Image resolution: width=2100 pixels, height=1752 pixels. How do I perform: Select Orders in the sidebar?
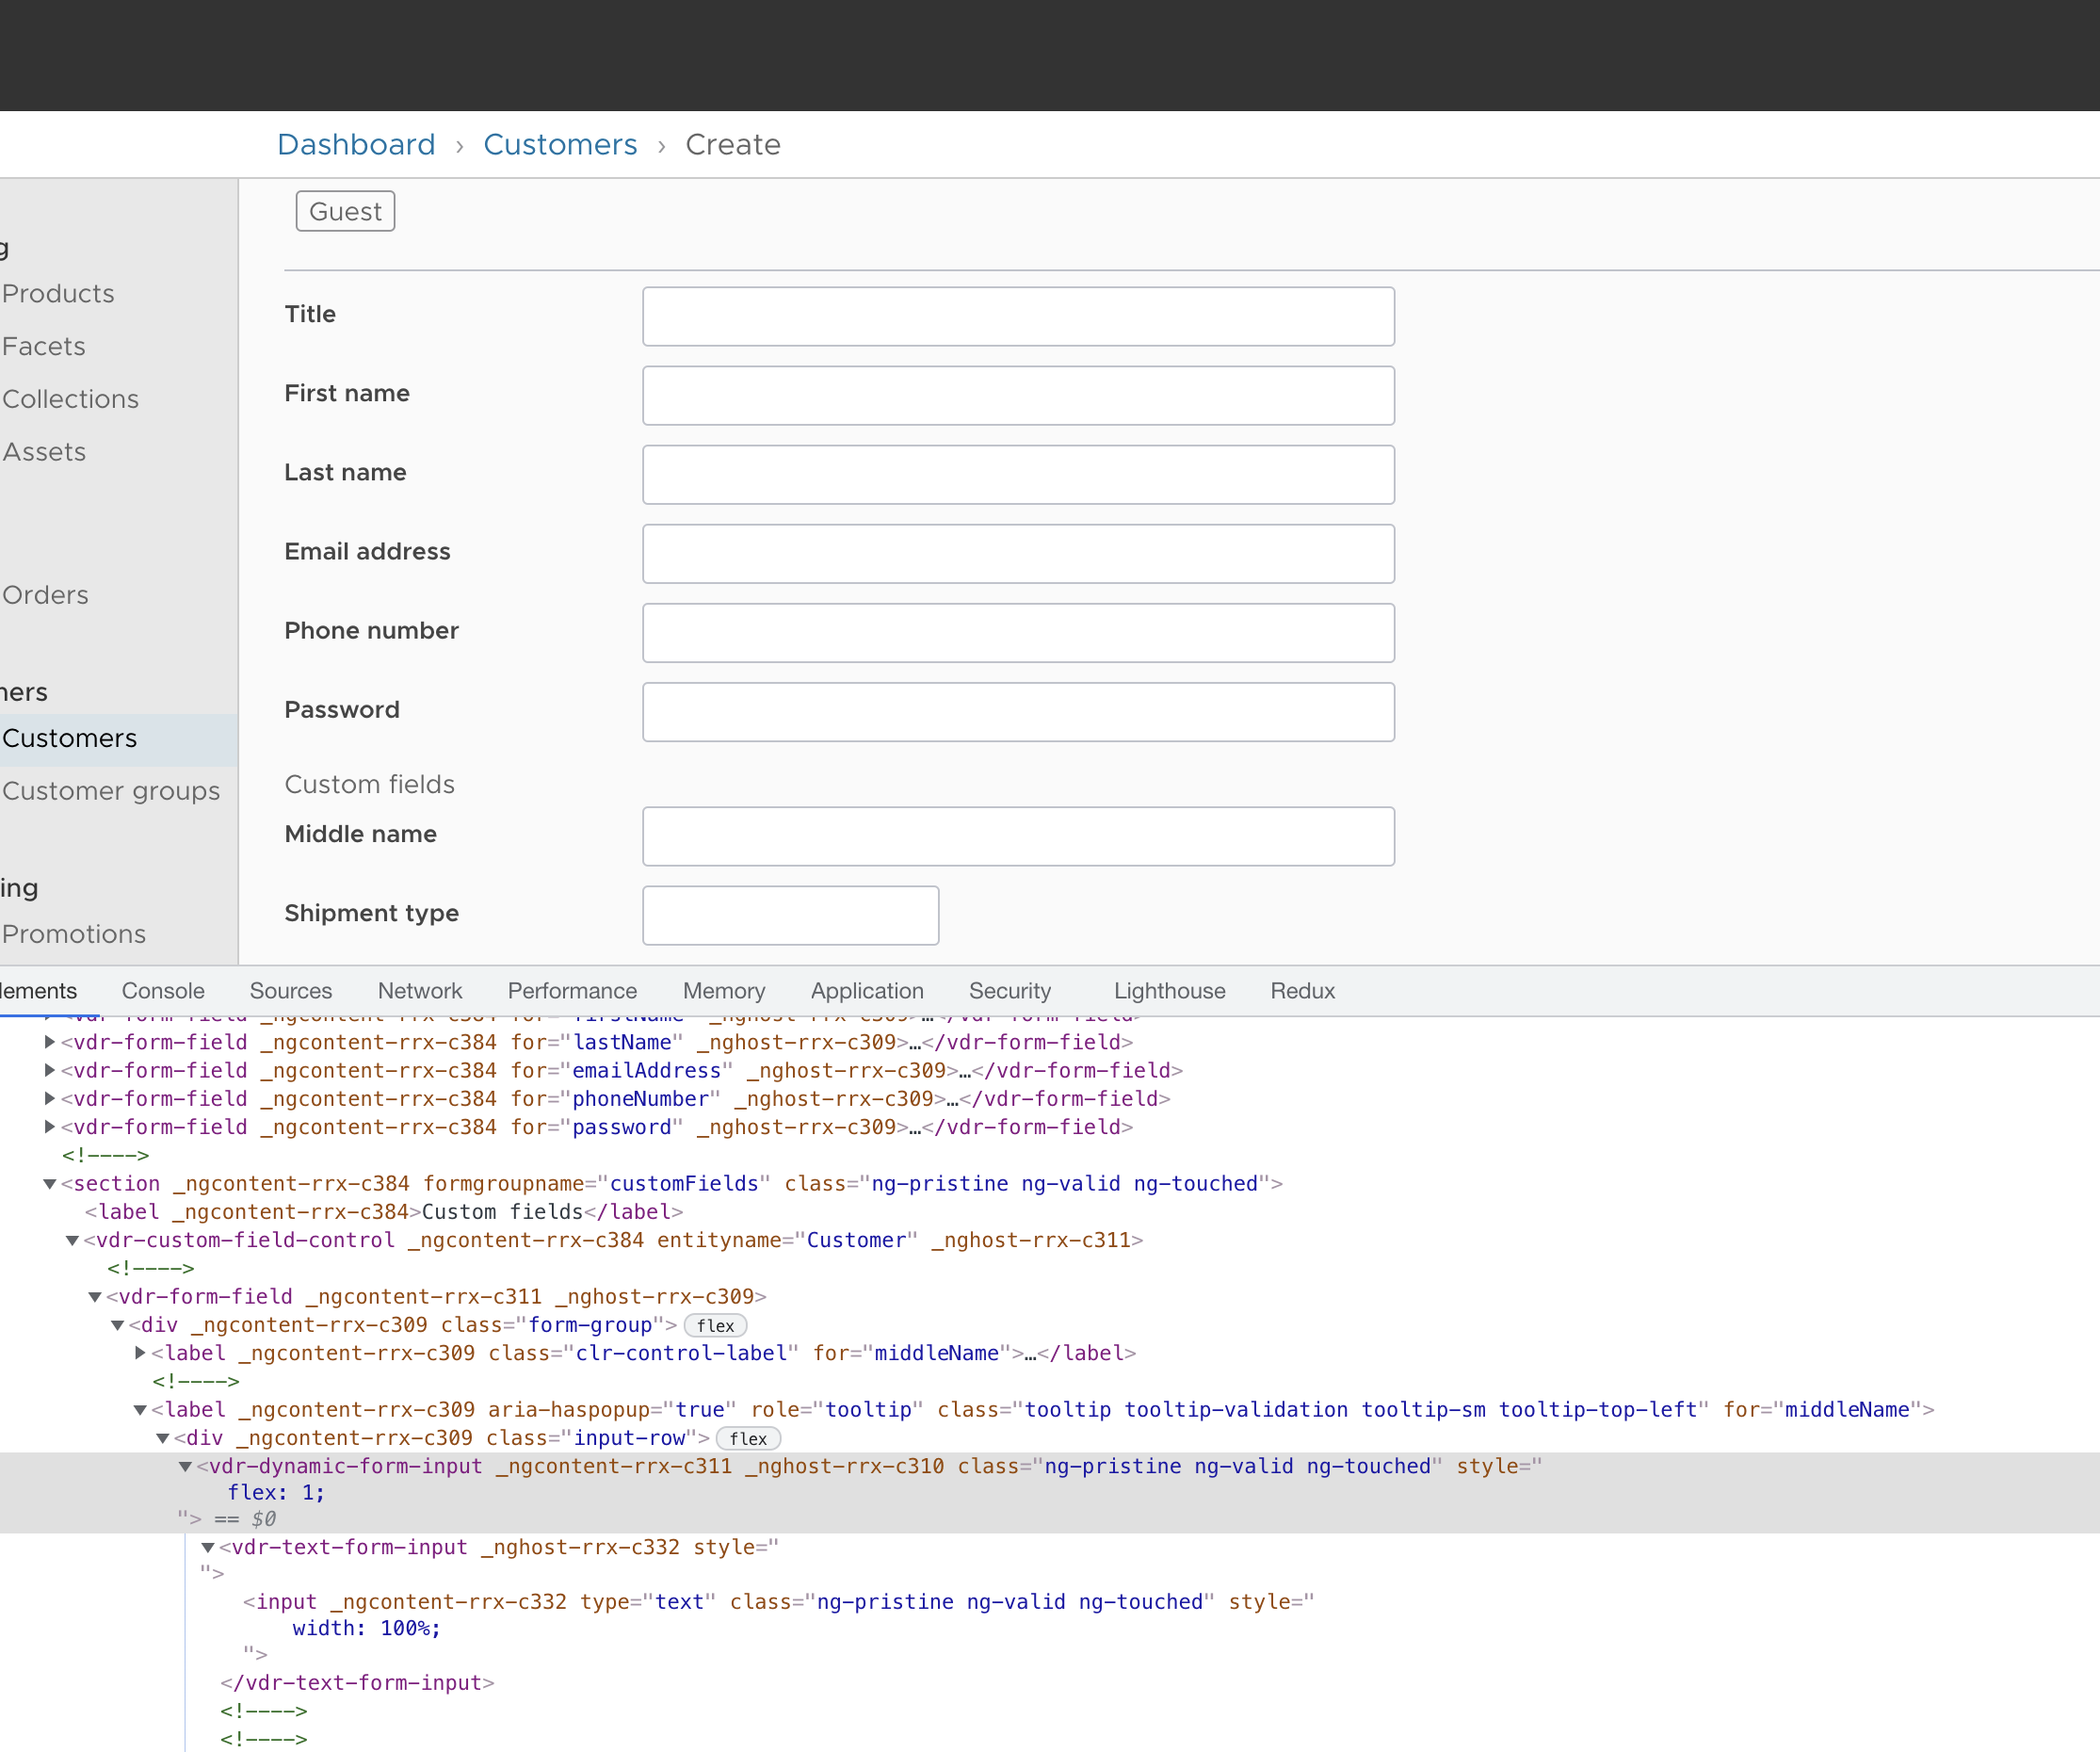click(44, 594)
